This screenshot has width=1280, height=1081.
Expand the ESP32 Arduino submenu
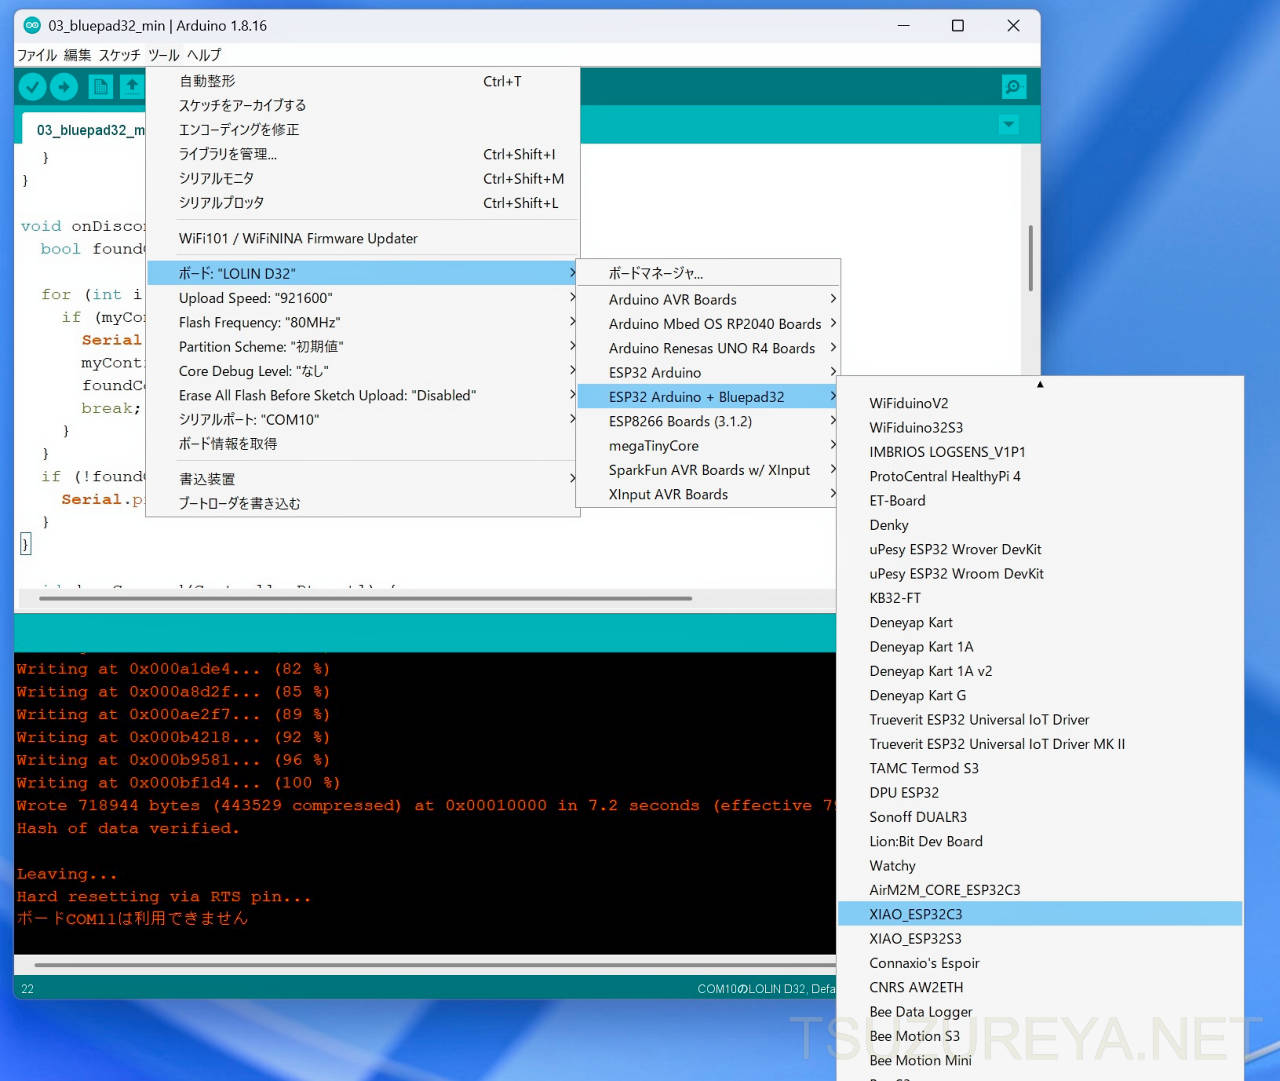pos(708,372)
